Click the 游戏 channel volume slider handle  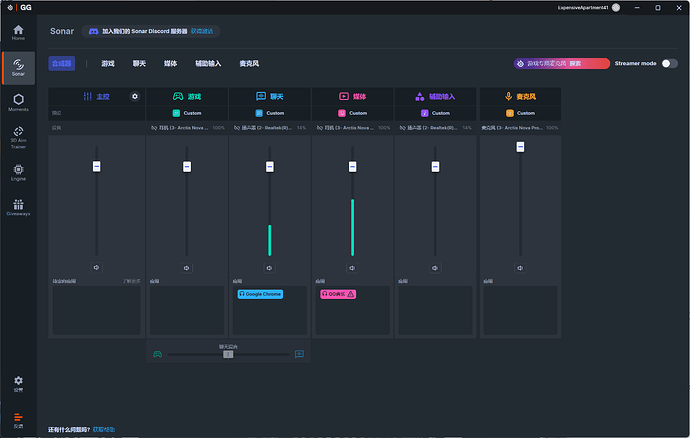click(x=186, y=166)
